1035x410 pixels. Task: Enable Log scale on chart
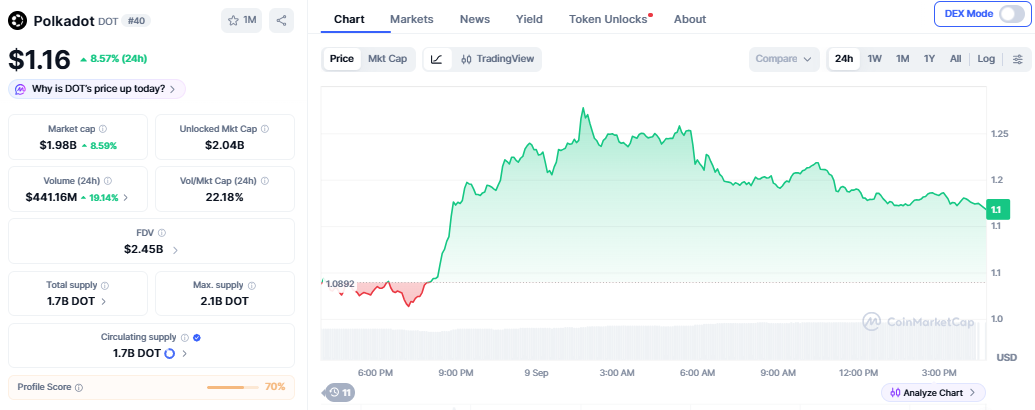click(986, 59)
